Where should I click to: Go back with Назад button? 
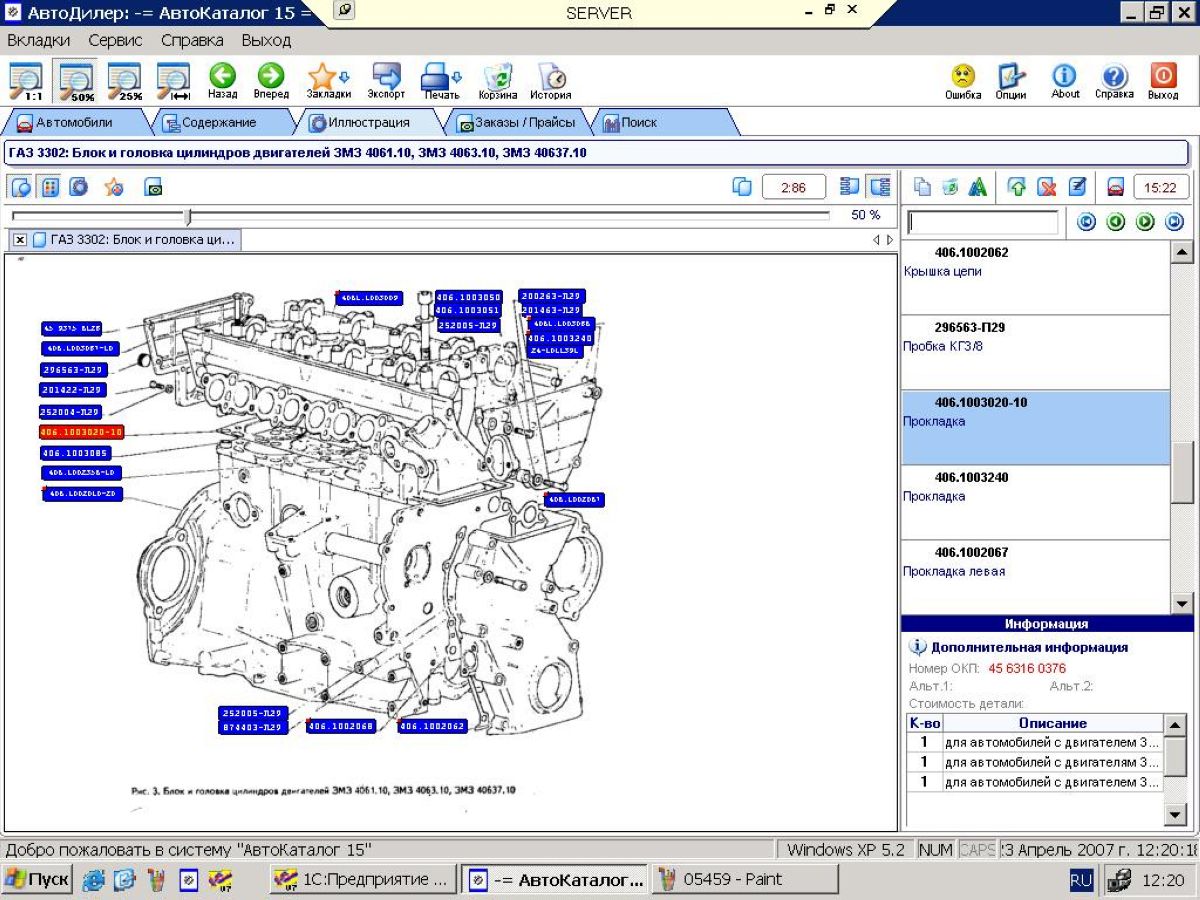(222, 82)
